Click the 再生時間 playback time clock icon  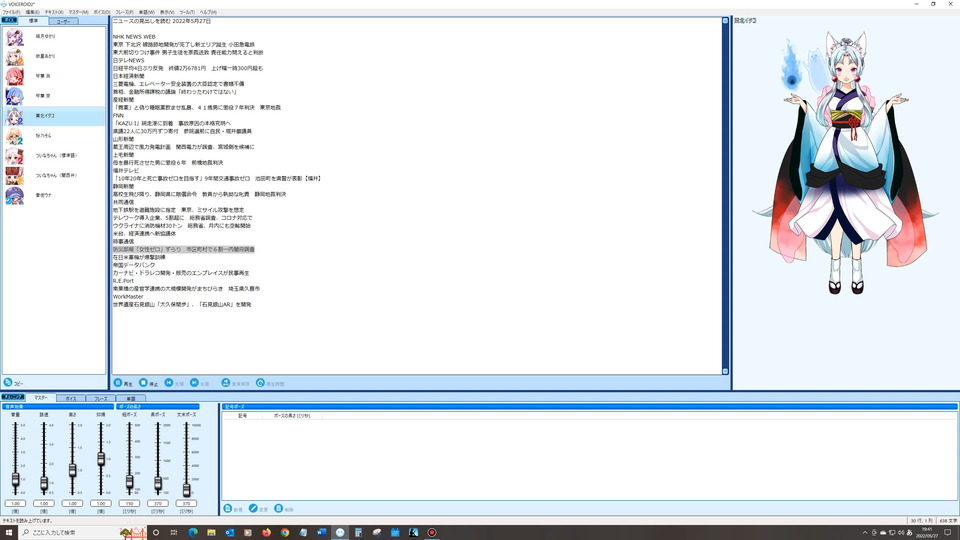[x=260, y=383]
